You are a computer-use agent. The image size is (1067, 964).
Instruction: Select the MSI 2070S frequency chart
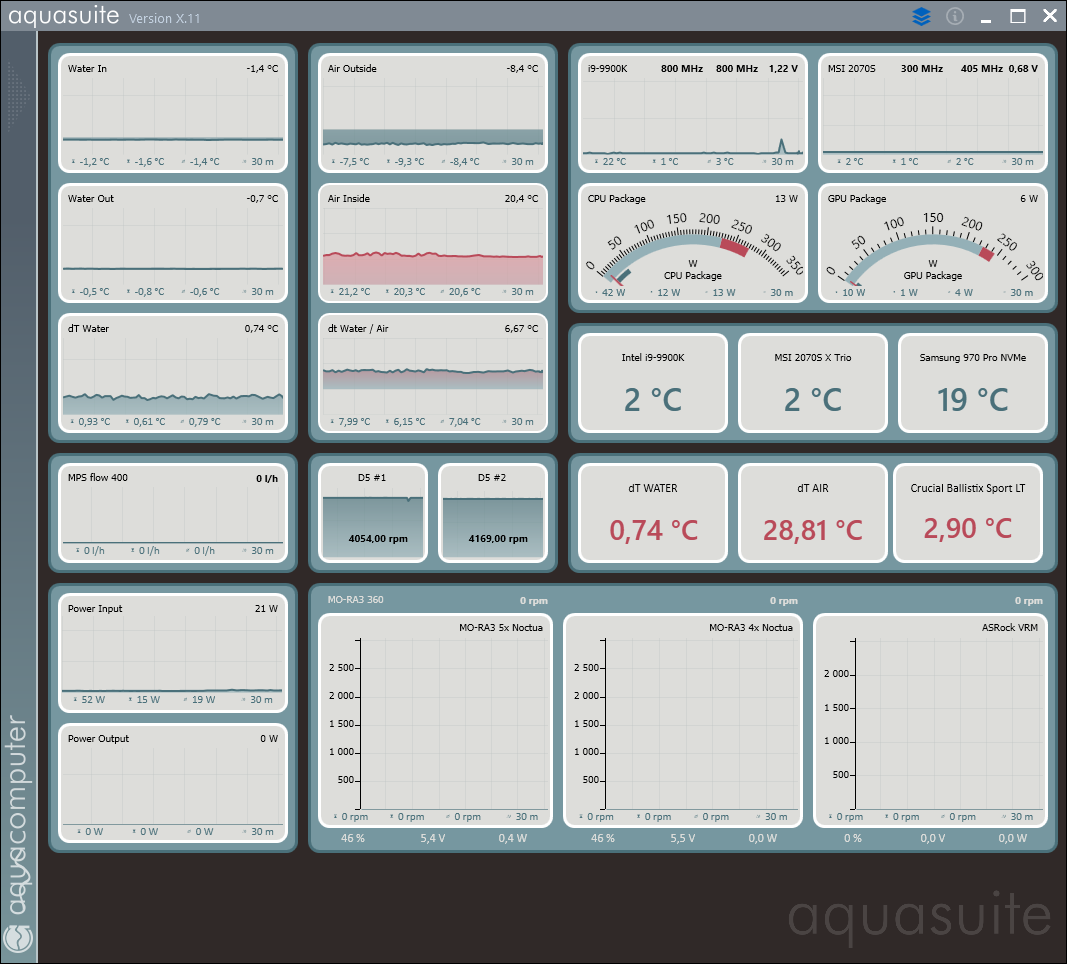point(932,114)
